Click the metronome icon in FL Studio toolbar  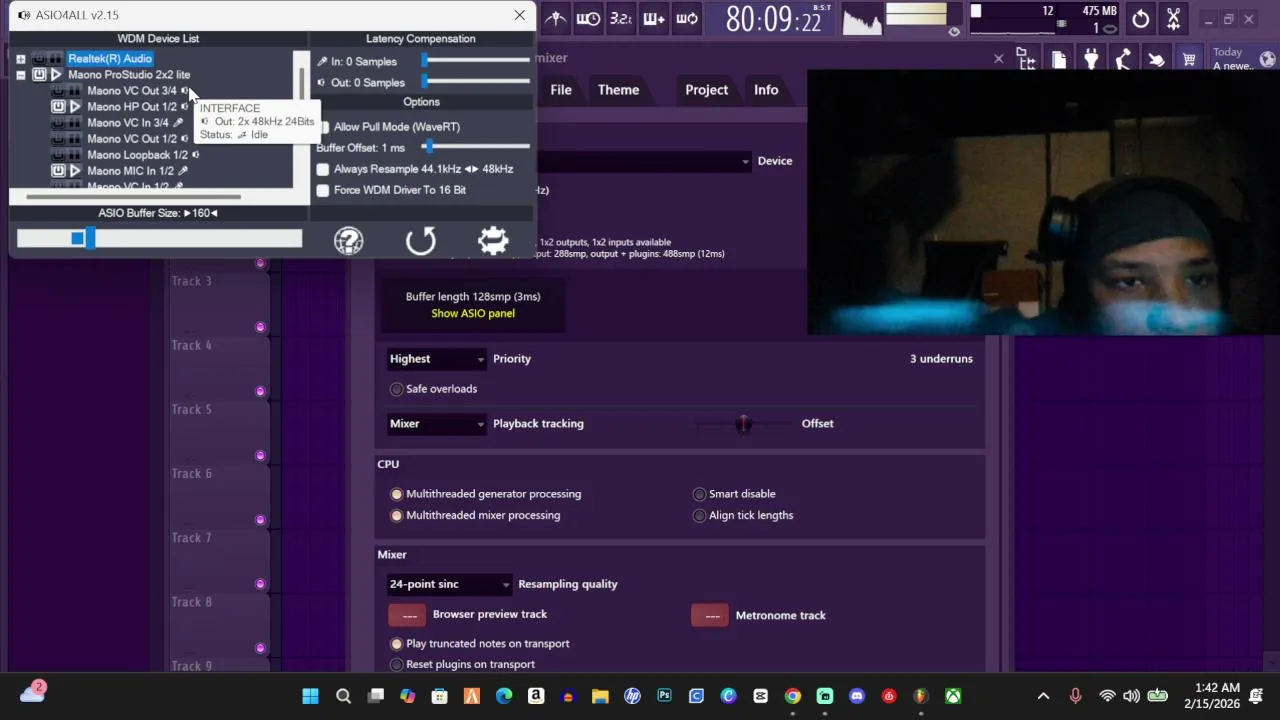point(555,18)
